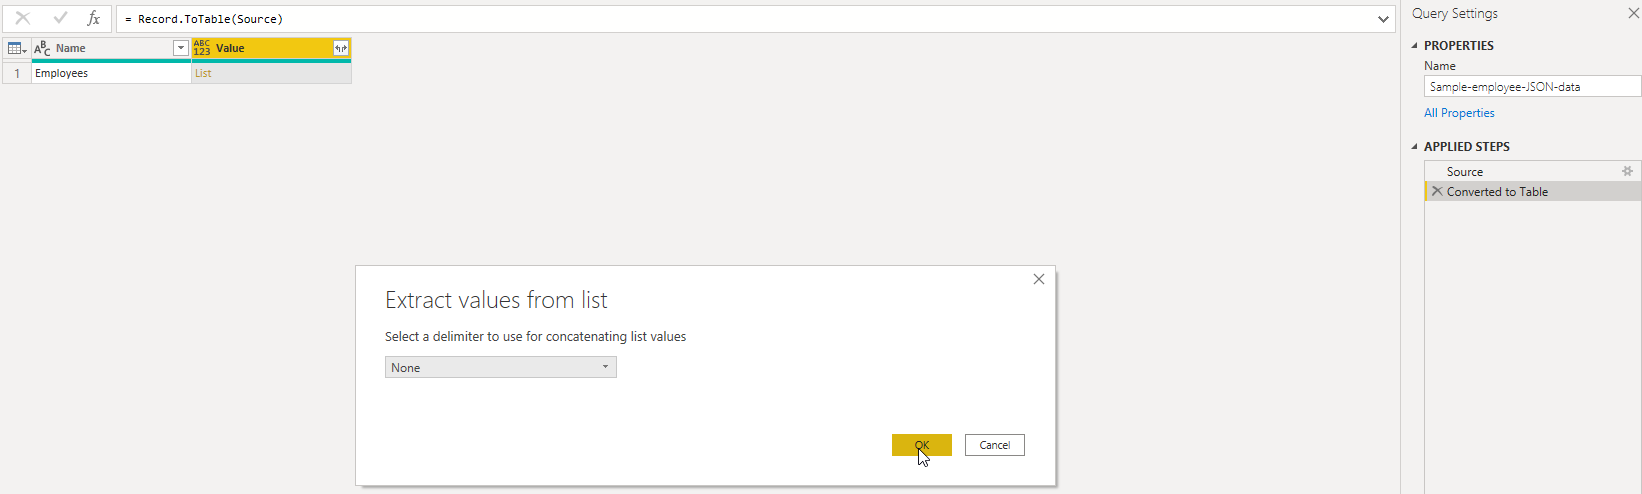Close the Extract values dialog
Screen dimensions: 1642x494
click(x=1039, y=279)
